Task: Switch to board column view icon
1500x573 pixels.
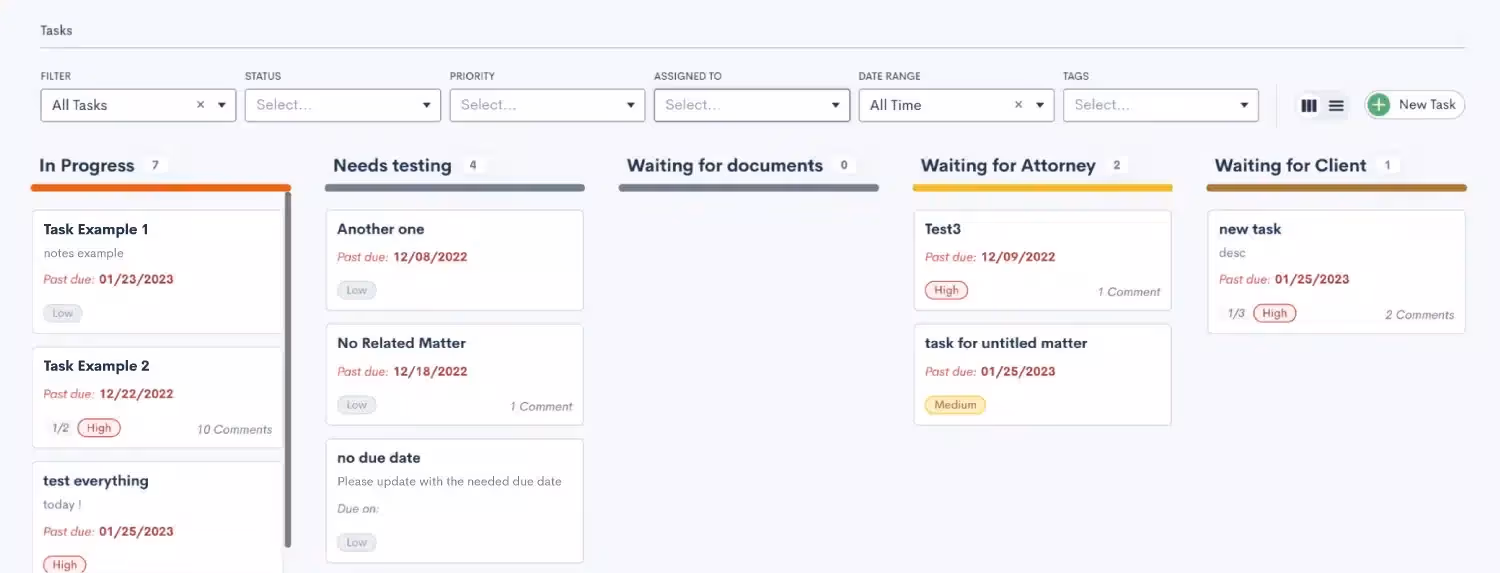Action: (x=1309, y=105)
